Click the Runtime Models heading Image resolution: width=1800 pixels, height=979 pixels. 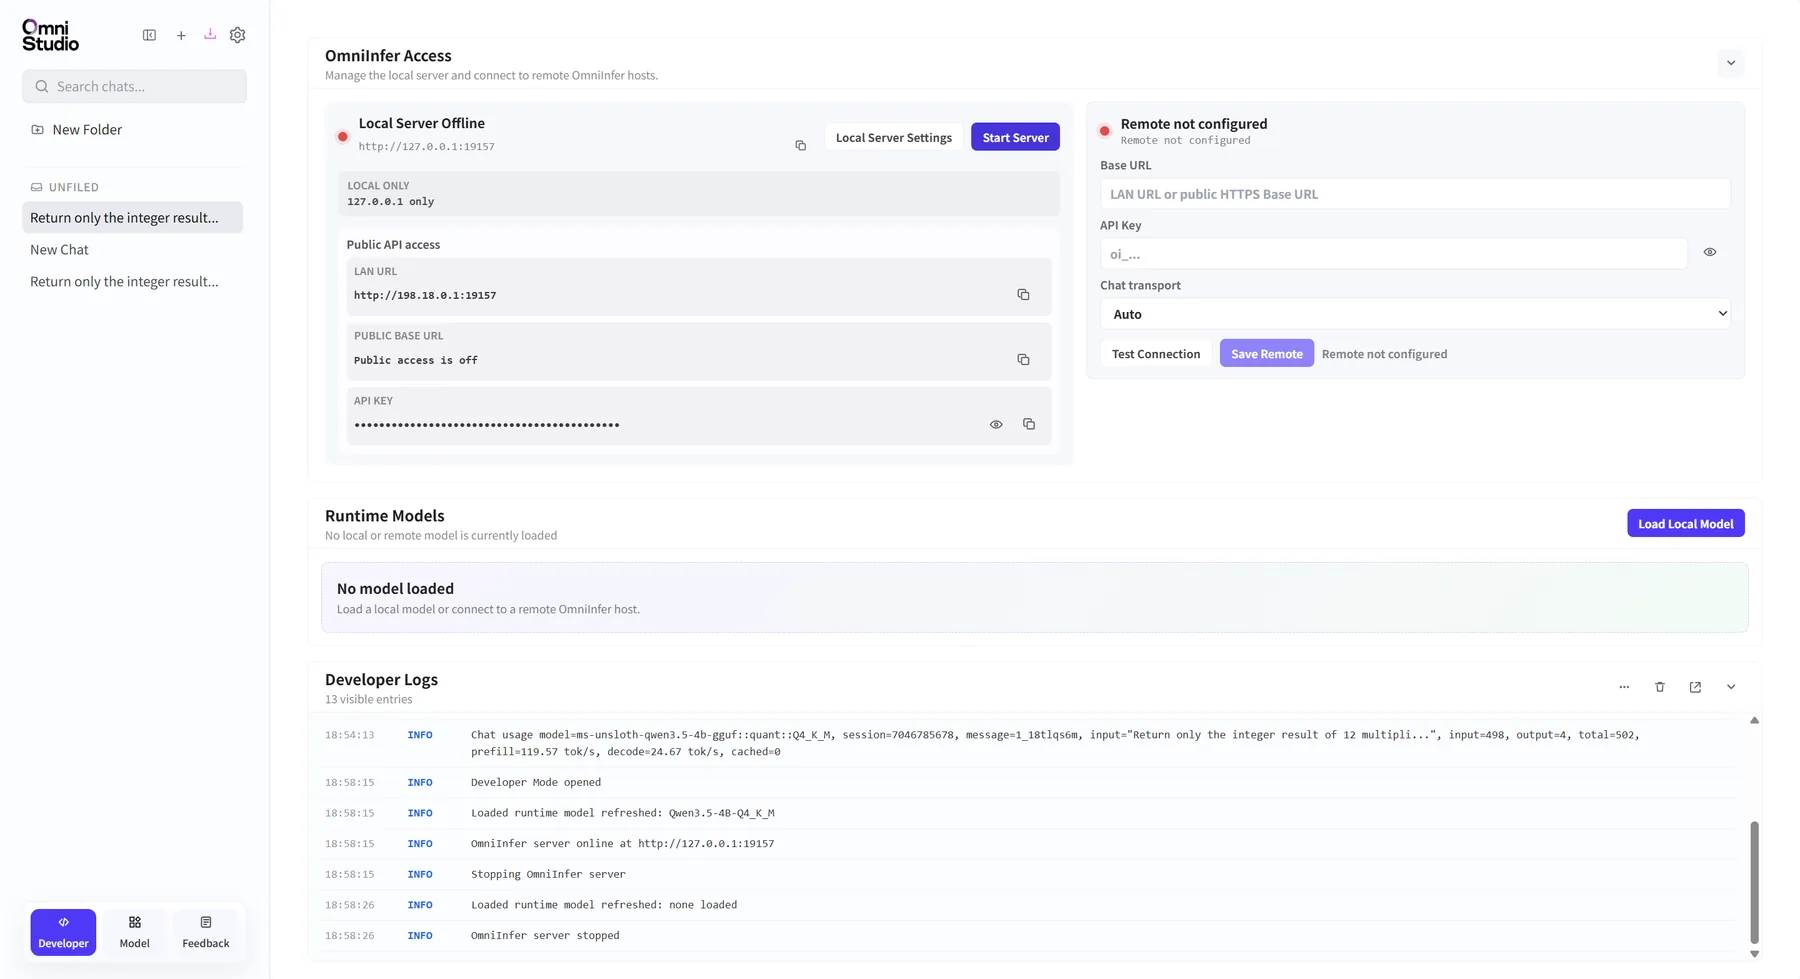pos(385,516)
